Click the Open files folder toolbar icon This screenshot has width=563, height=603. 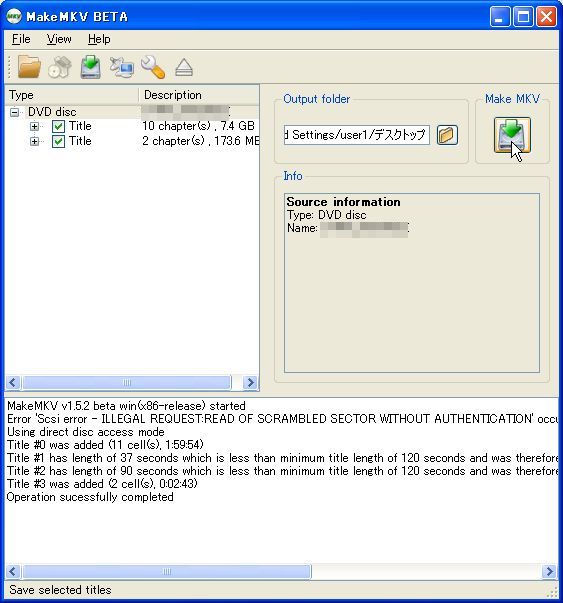coord(29,67)
